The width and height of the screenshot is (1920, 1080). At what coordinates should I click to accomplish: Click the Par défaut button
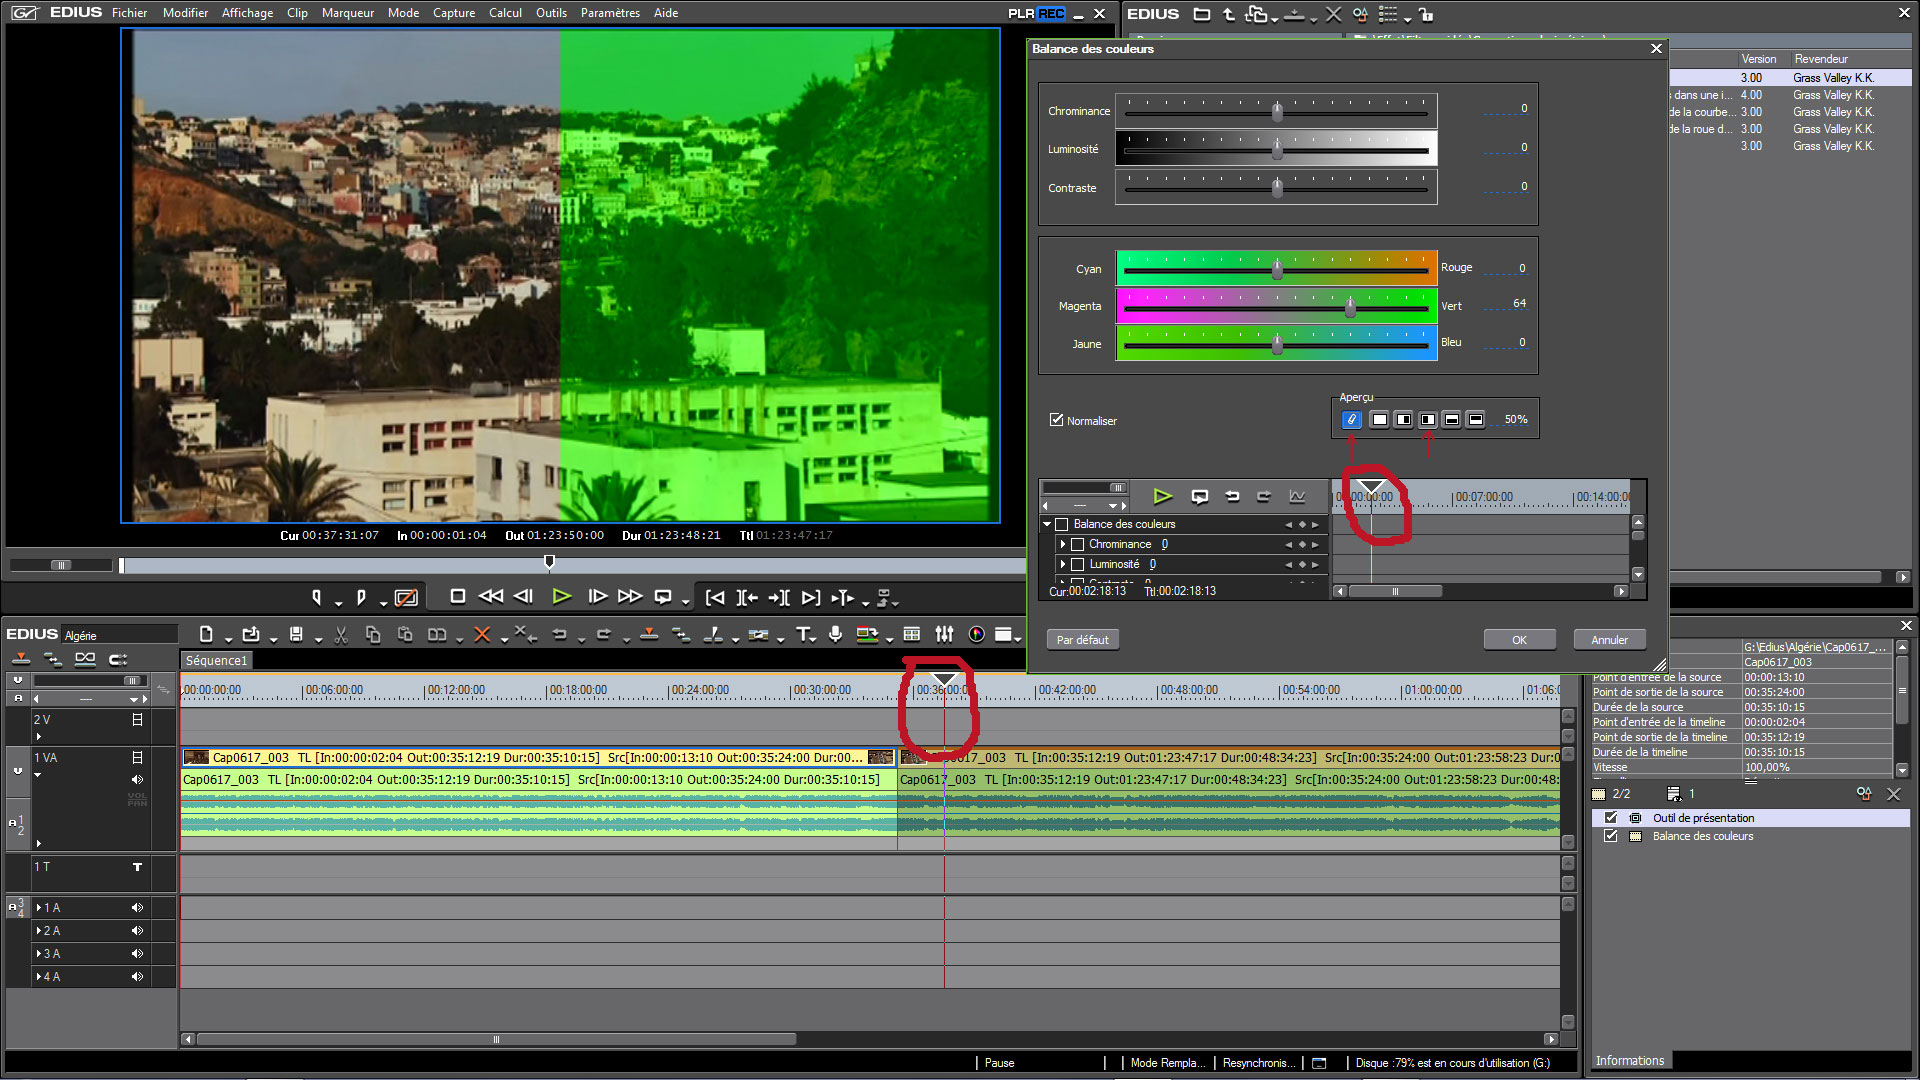click(1083, 640)
